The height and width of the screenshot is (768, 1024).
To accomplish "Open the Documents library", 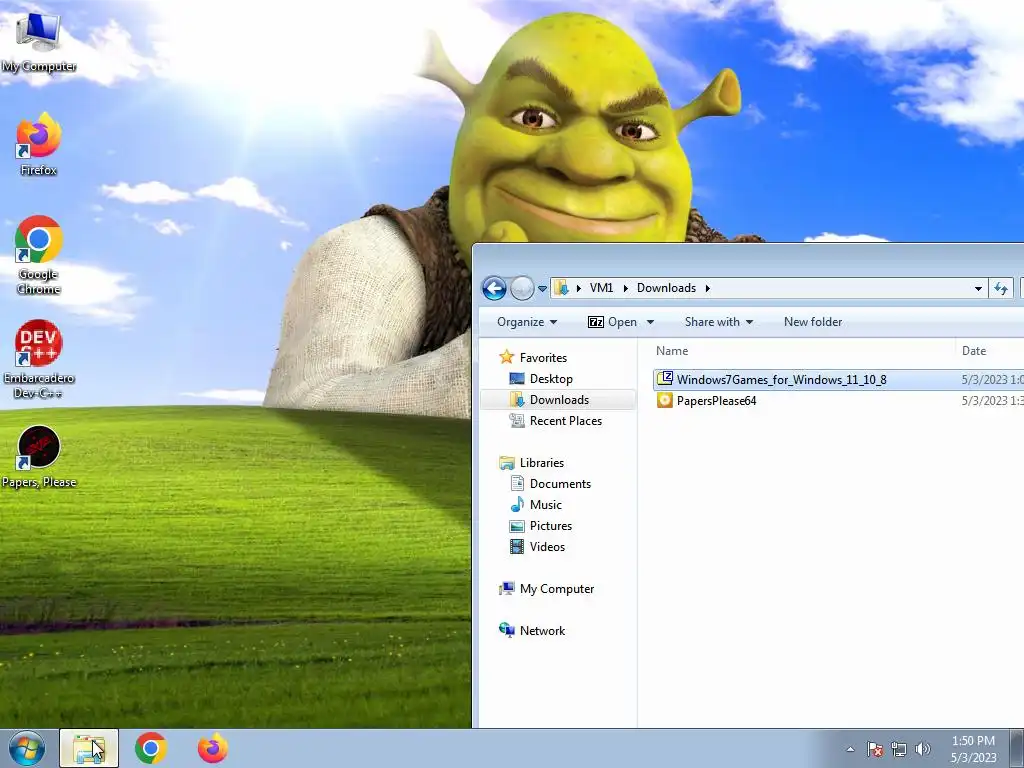I will 550,483.
